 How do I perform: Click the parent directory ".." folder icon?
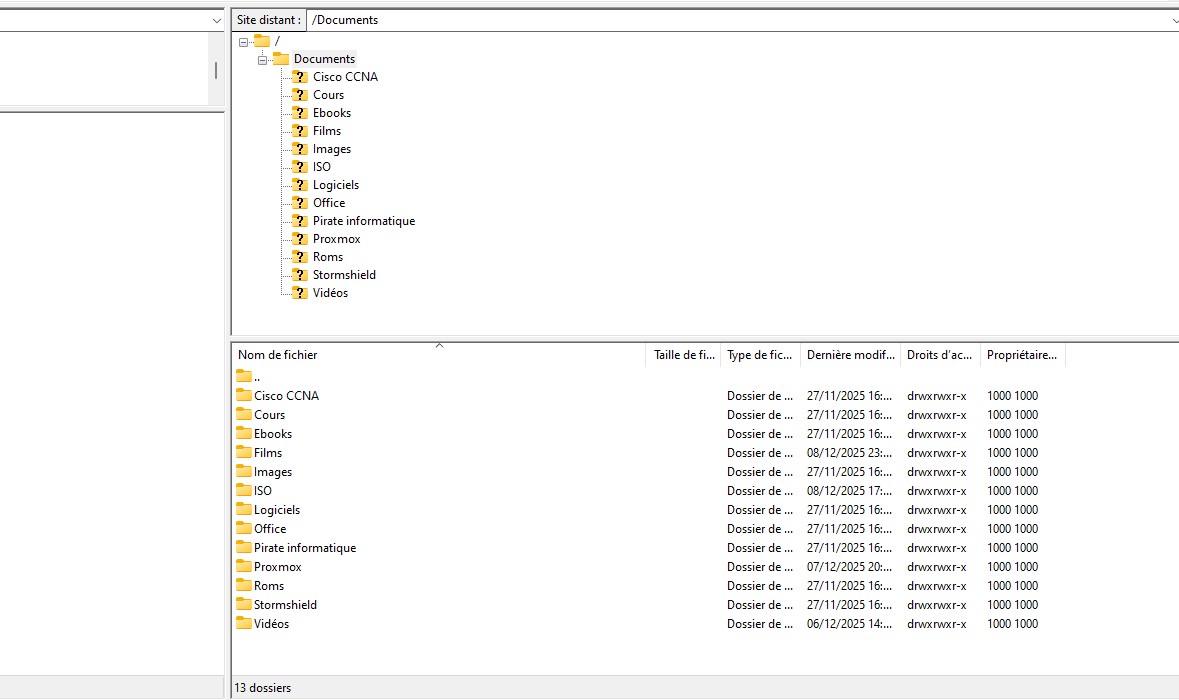[x=244, y=376]
